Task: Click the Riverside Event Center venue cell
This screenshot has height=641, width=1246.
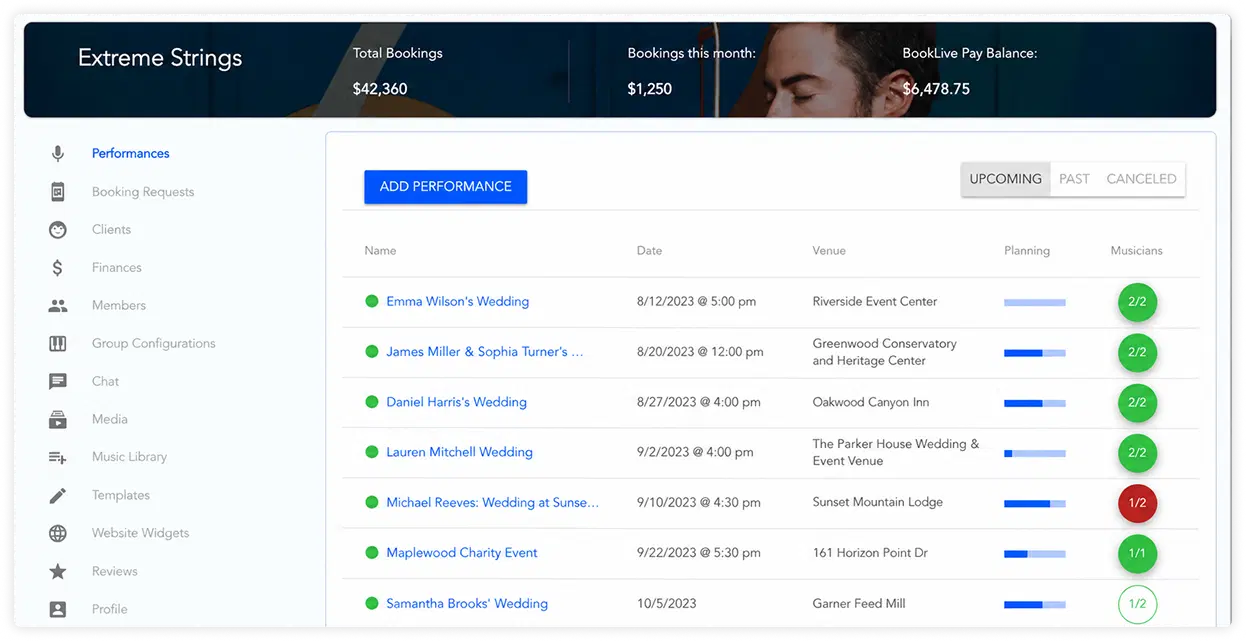Action: [875, 301]
